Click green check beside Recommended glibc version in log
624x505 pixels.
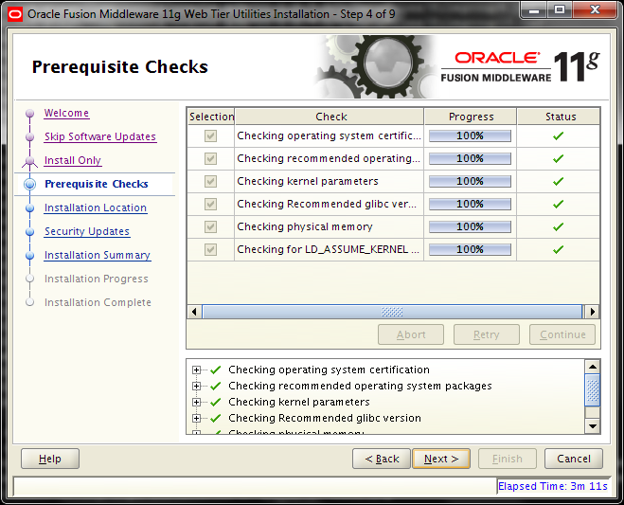point(215,418)
